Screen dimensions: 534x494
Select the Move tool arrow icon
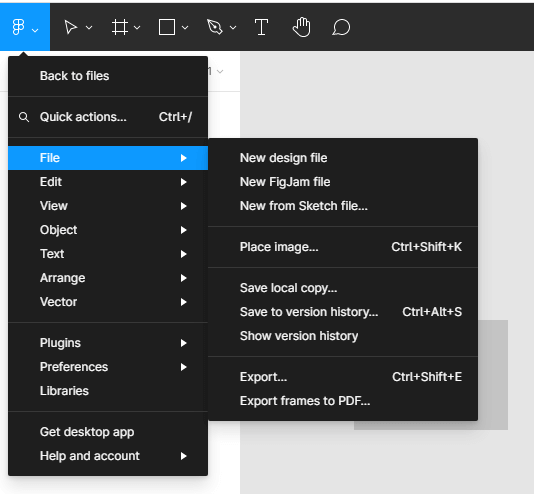click(x=70, y=27)
